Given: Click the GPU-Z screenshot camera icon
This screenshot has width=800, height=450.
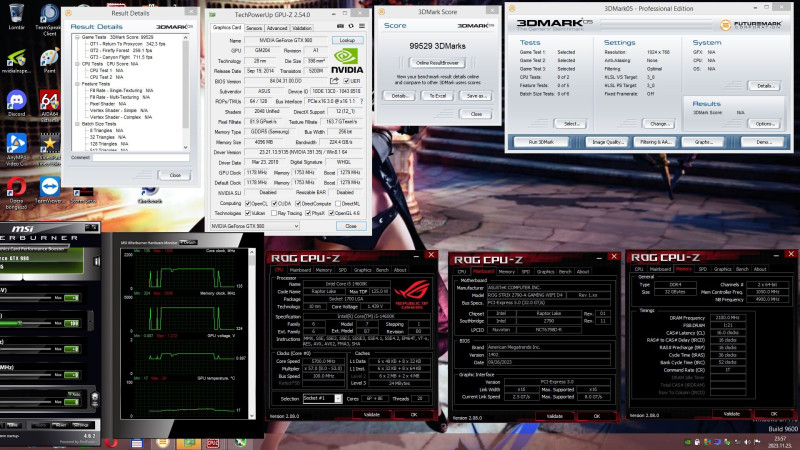Looking at the screenshot, I should pos(340,26).
